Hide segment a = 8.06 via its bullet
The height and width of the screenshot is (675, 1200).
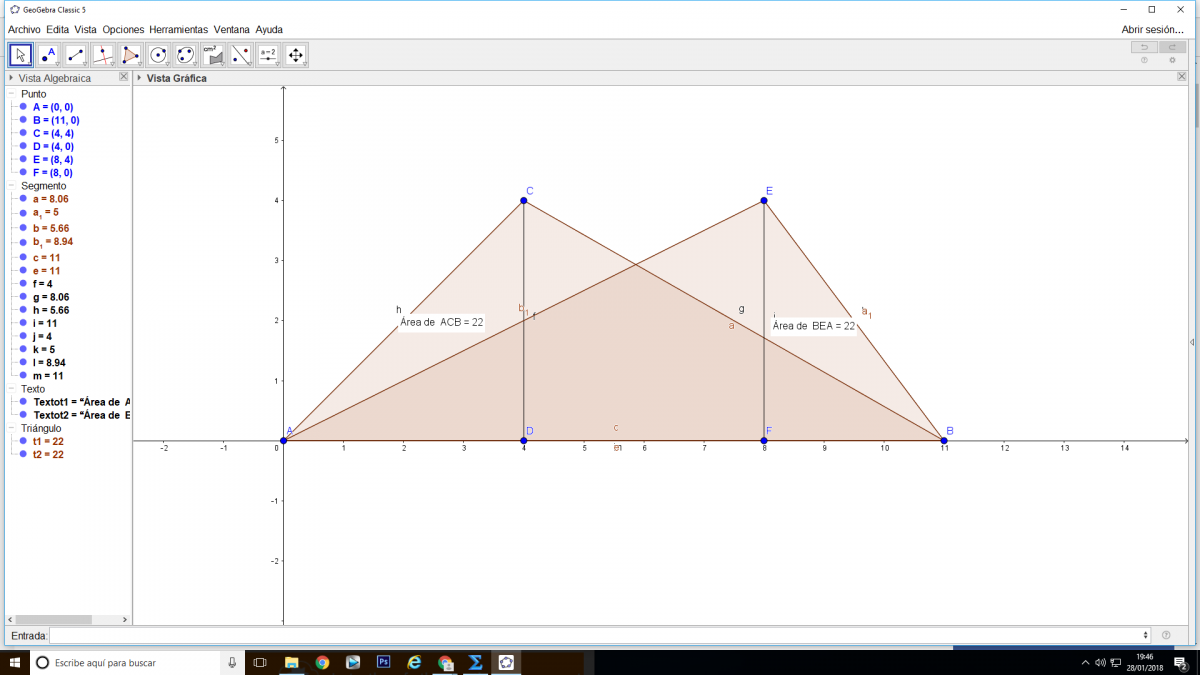22,199
